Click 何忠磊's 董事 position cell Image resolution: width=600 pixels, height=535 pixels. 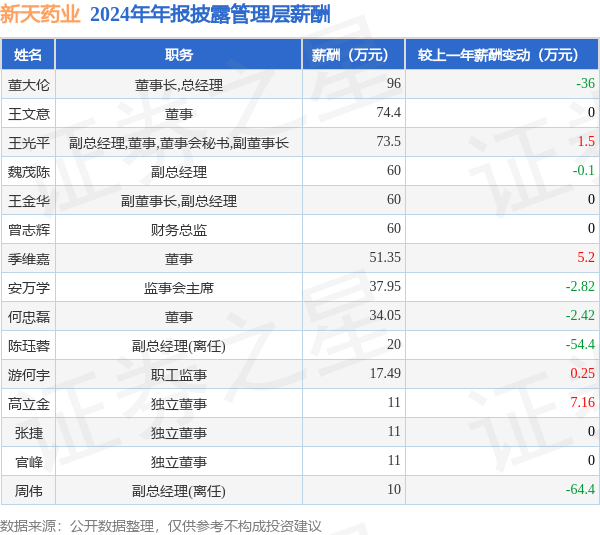179,317
